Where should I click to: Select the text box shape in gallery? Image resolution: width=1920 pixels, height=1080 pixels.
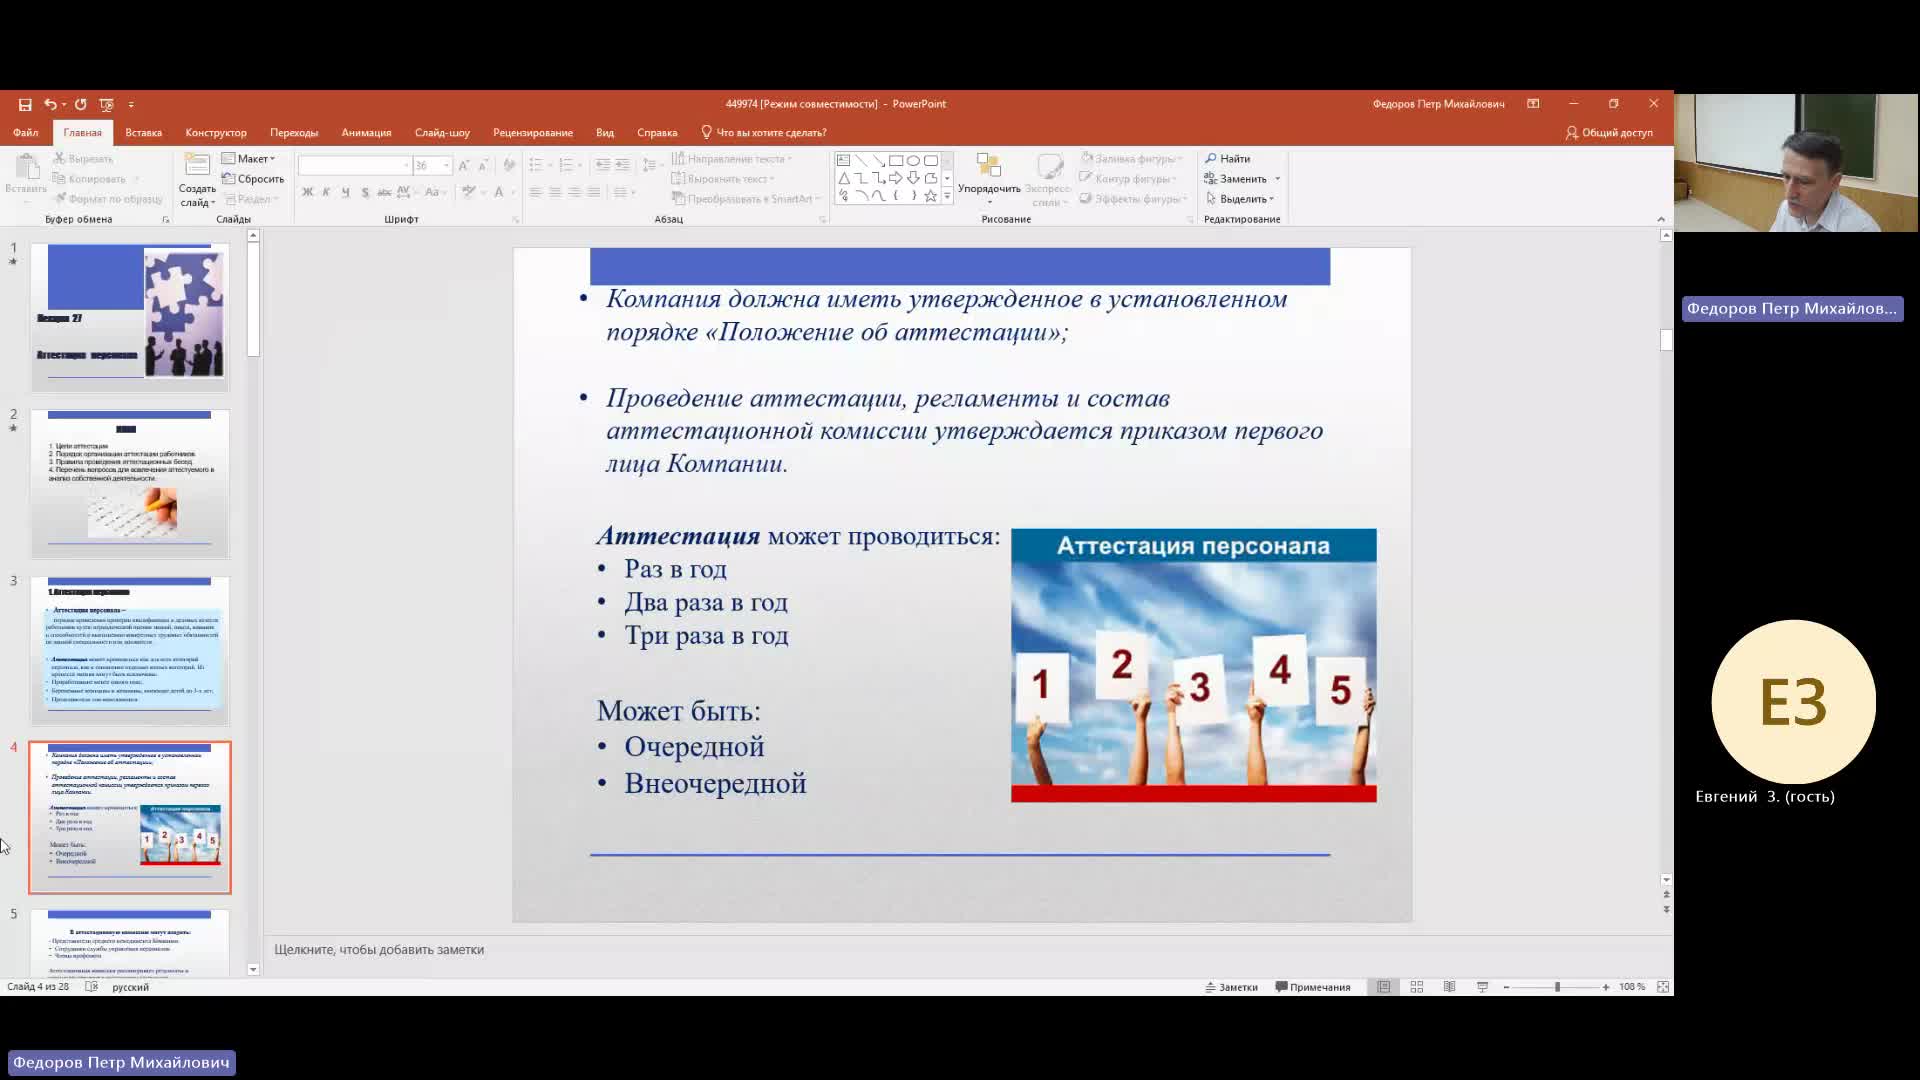click(x=843, y=160)
